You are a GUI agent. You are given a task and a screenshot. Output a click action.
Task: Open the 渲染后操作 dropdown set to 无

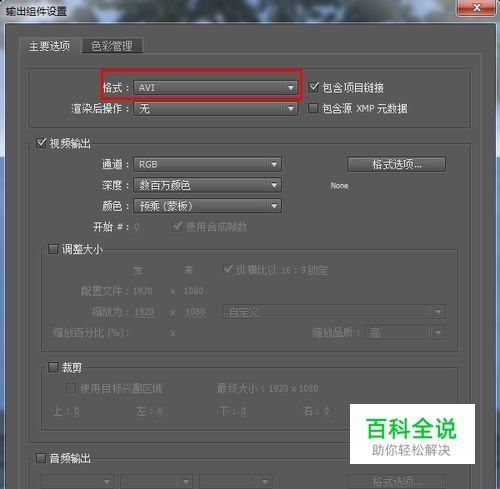point(215,109)
